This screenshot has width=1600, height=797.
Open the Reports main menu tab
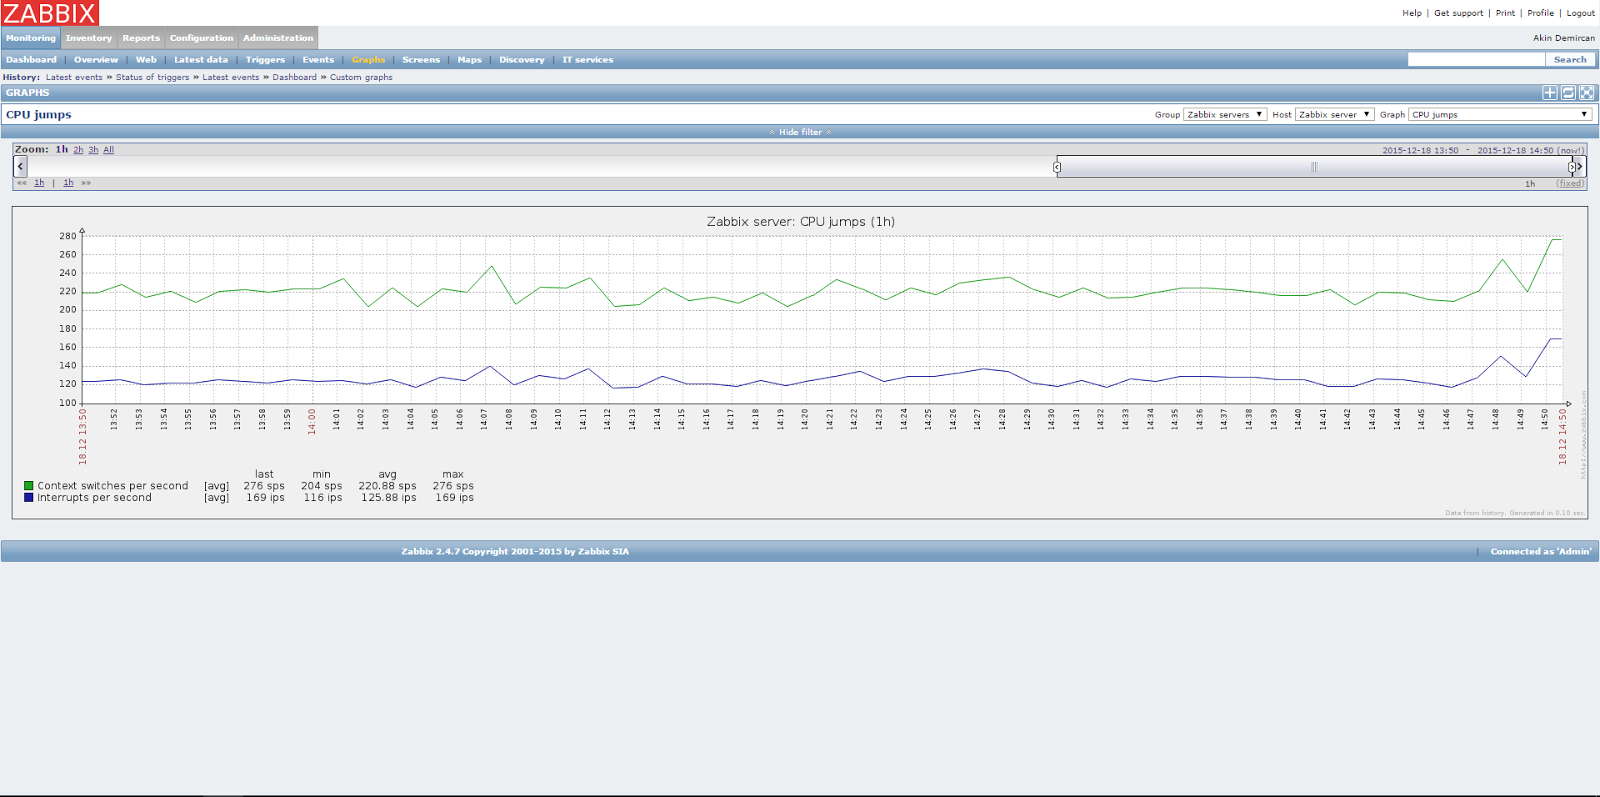(x=141, y=38)
